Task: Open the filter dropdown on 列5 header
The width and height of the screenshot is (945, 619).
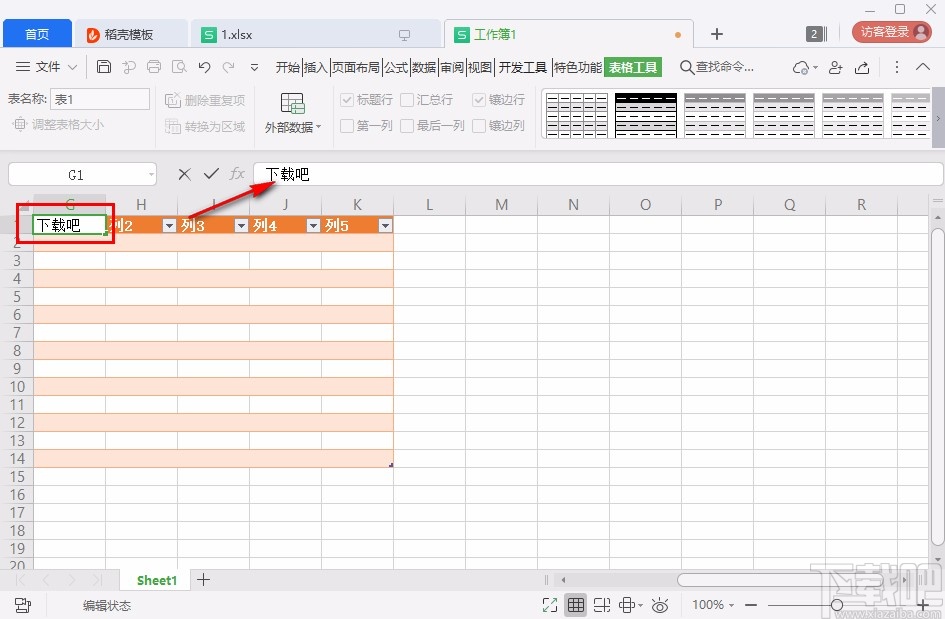Action: (x=385, y=225)
